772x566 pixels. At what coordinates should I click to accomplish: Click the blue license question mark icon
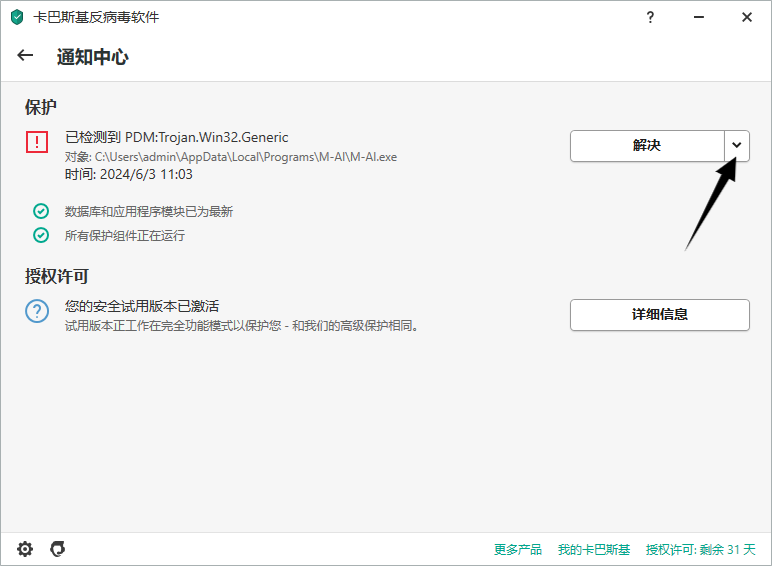[x=37, y=312]
